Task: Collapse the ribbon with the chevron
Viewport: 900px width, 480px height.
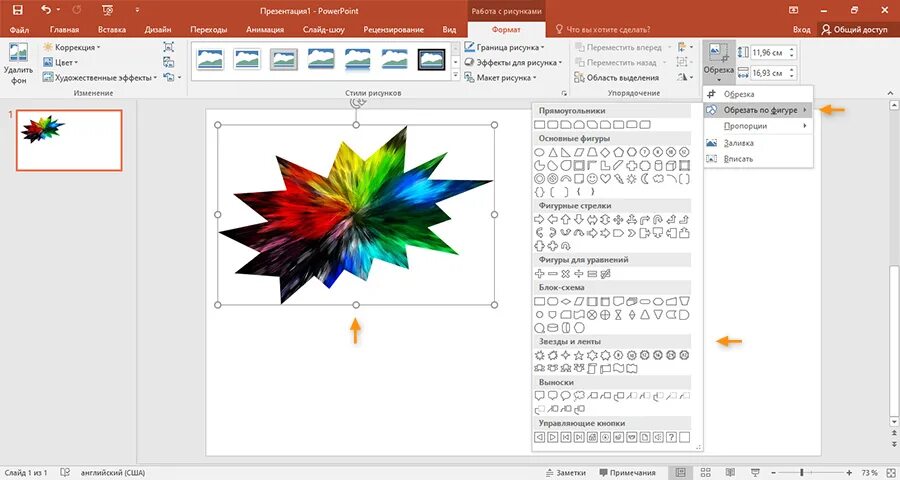Action: [891, 92]
